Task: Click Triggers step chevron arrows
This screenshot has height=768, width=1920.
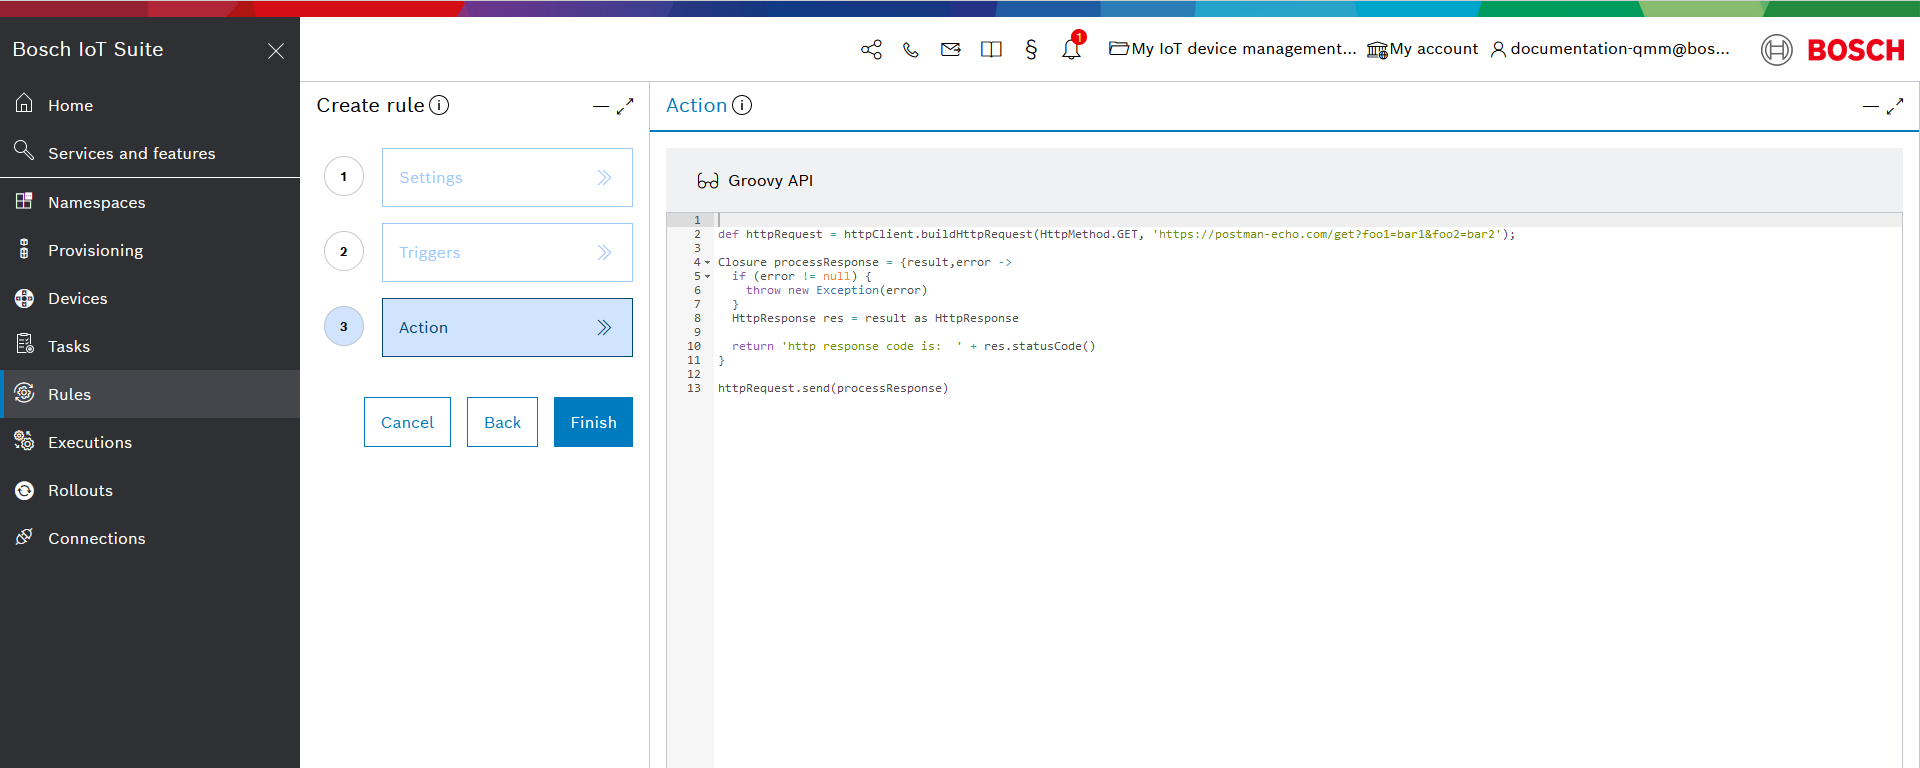Action: (x=604, y=252)
